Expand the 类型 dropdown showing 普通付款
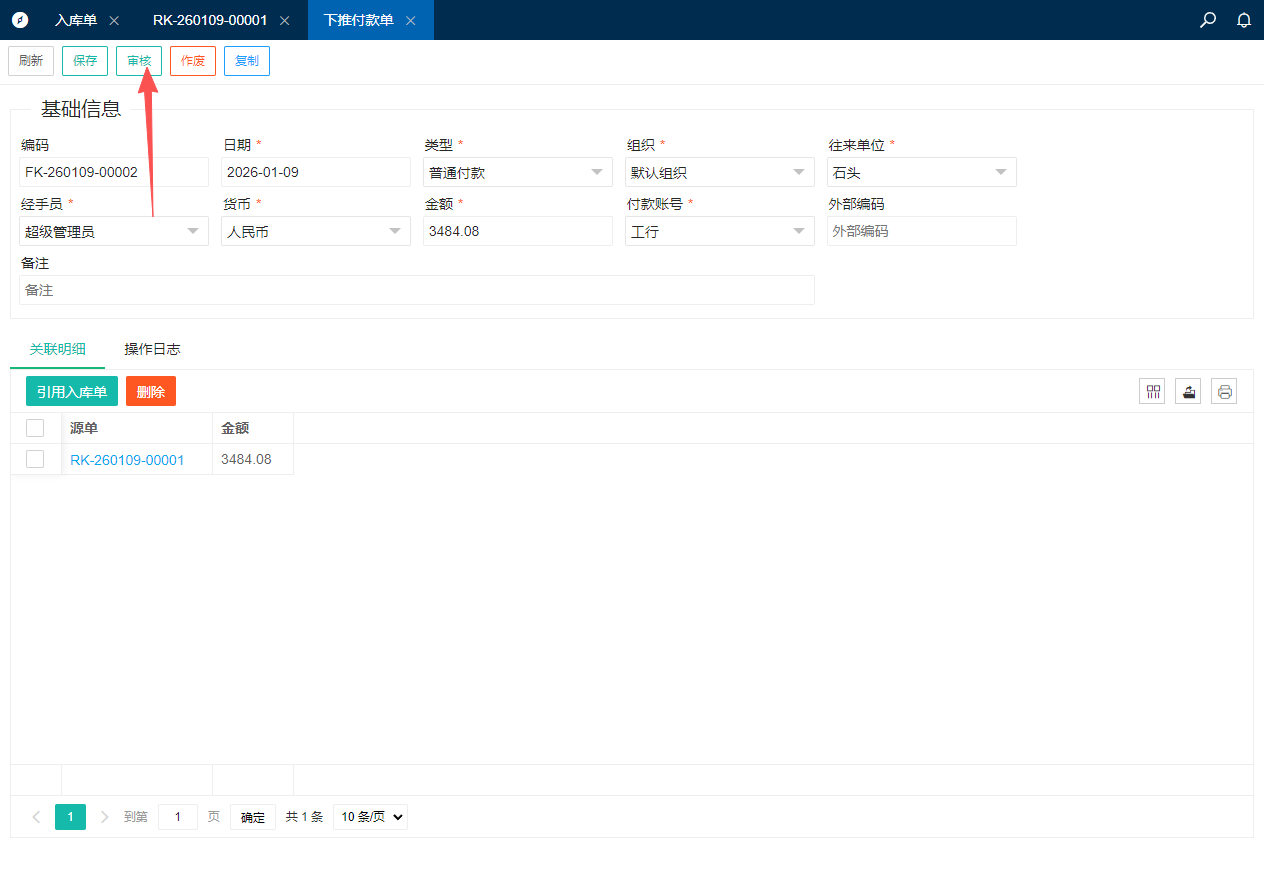The height and width of the screenshot is (872, 1264). click(x=517, y=172)
